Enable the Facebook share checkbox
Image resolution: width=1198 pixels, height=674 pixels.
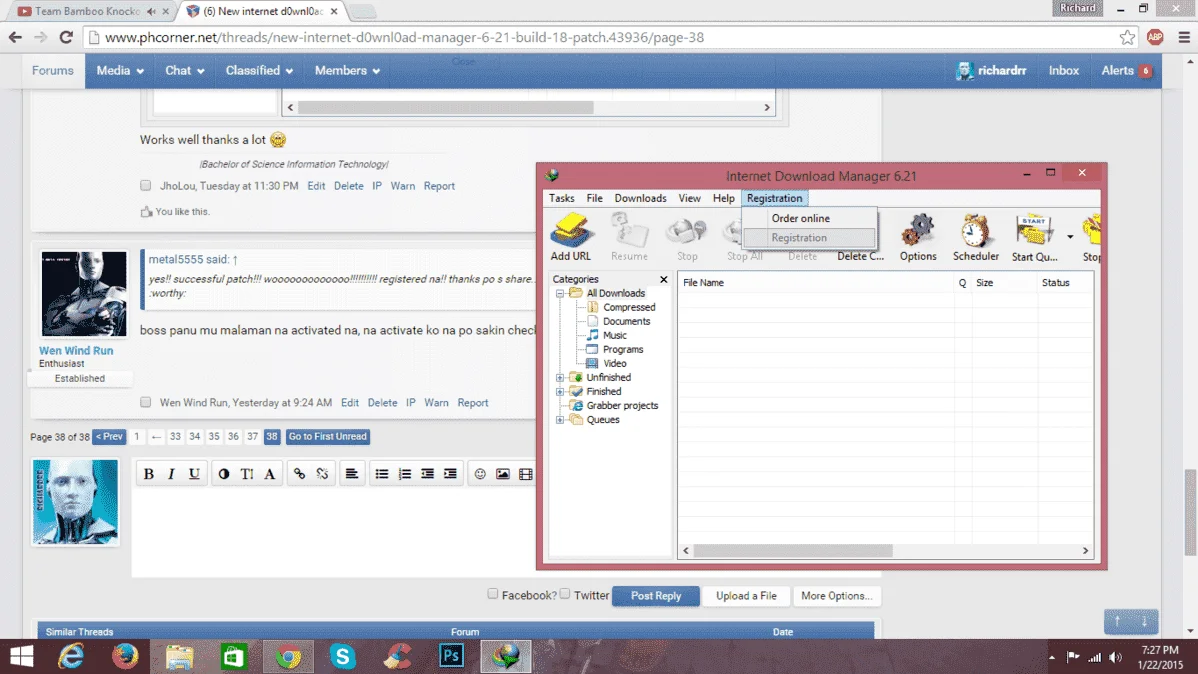pos(493,594)
